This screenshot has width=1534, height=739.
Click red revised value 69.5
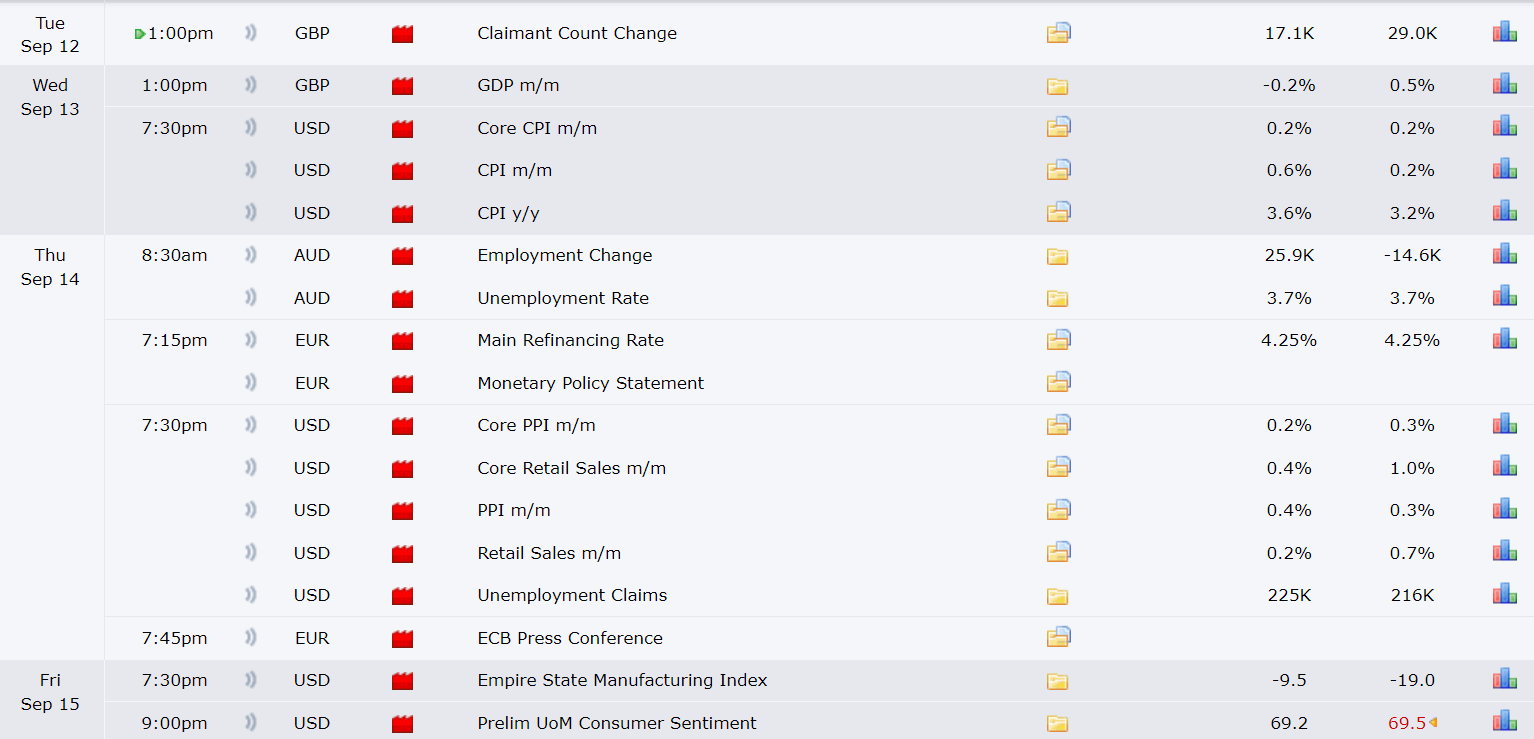1407,723
